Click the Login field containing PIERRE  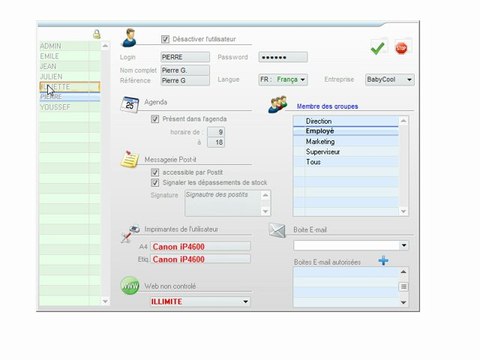pos(185,57)
